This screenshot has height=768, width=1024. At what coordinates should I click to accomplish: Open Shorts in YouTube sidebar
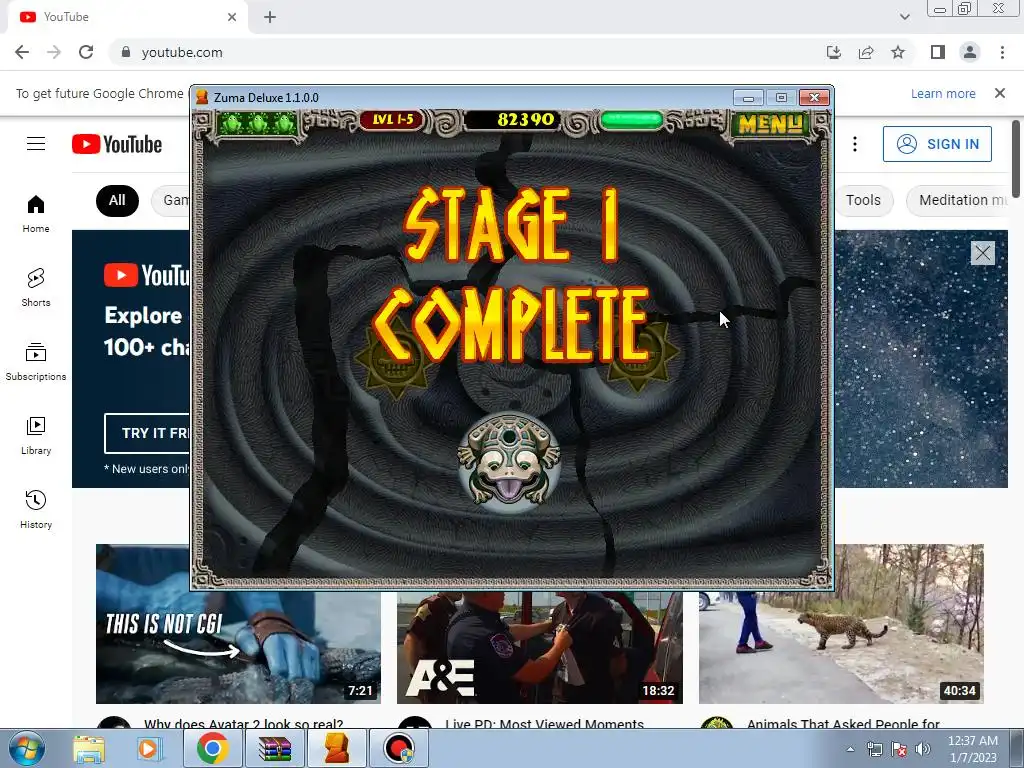(x=36, y=288)
